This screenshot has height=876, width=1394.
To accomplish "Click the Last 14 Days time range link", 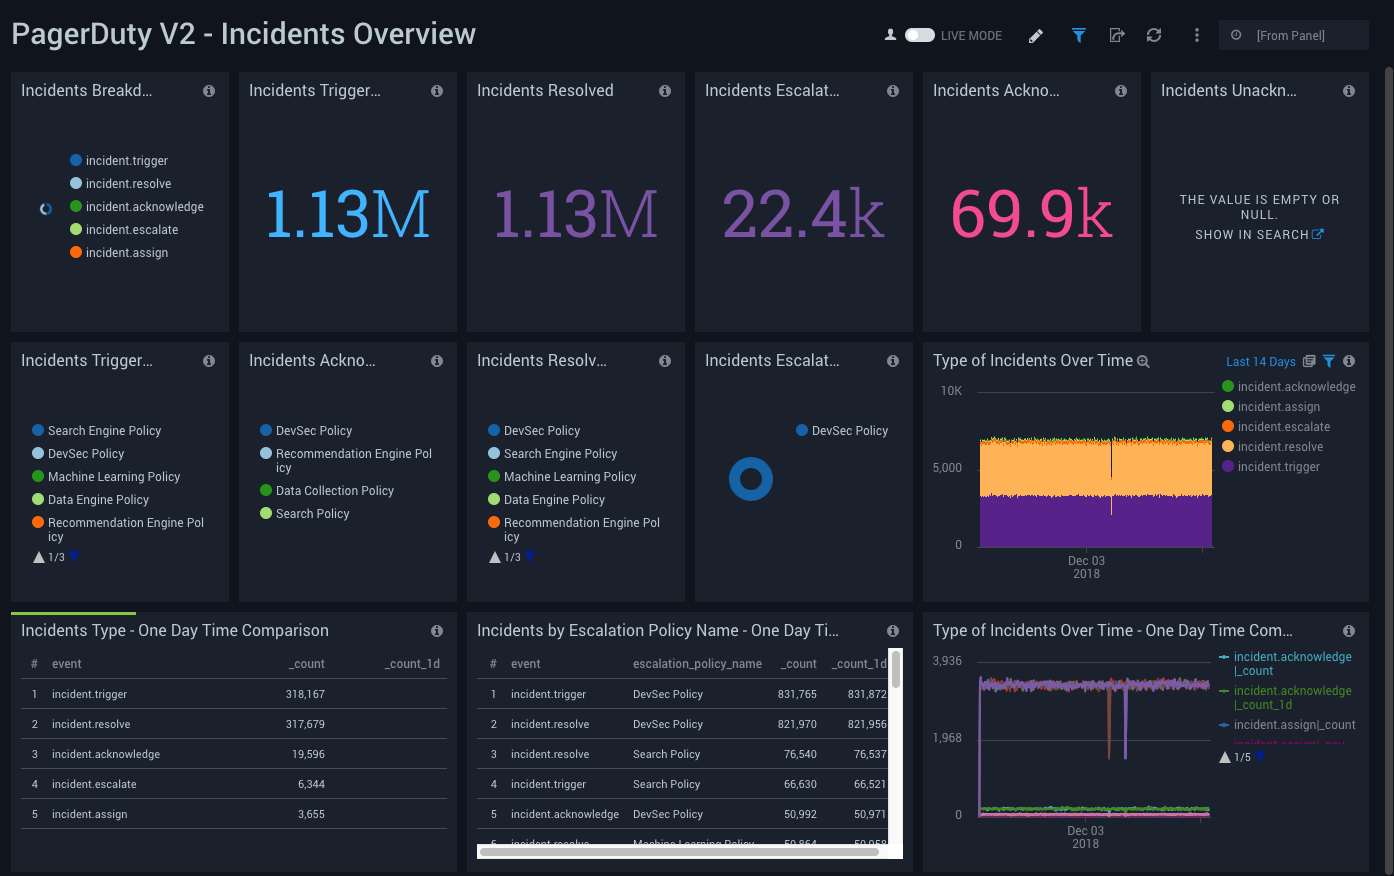I will 1260,362.
